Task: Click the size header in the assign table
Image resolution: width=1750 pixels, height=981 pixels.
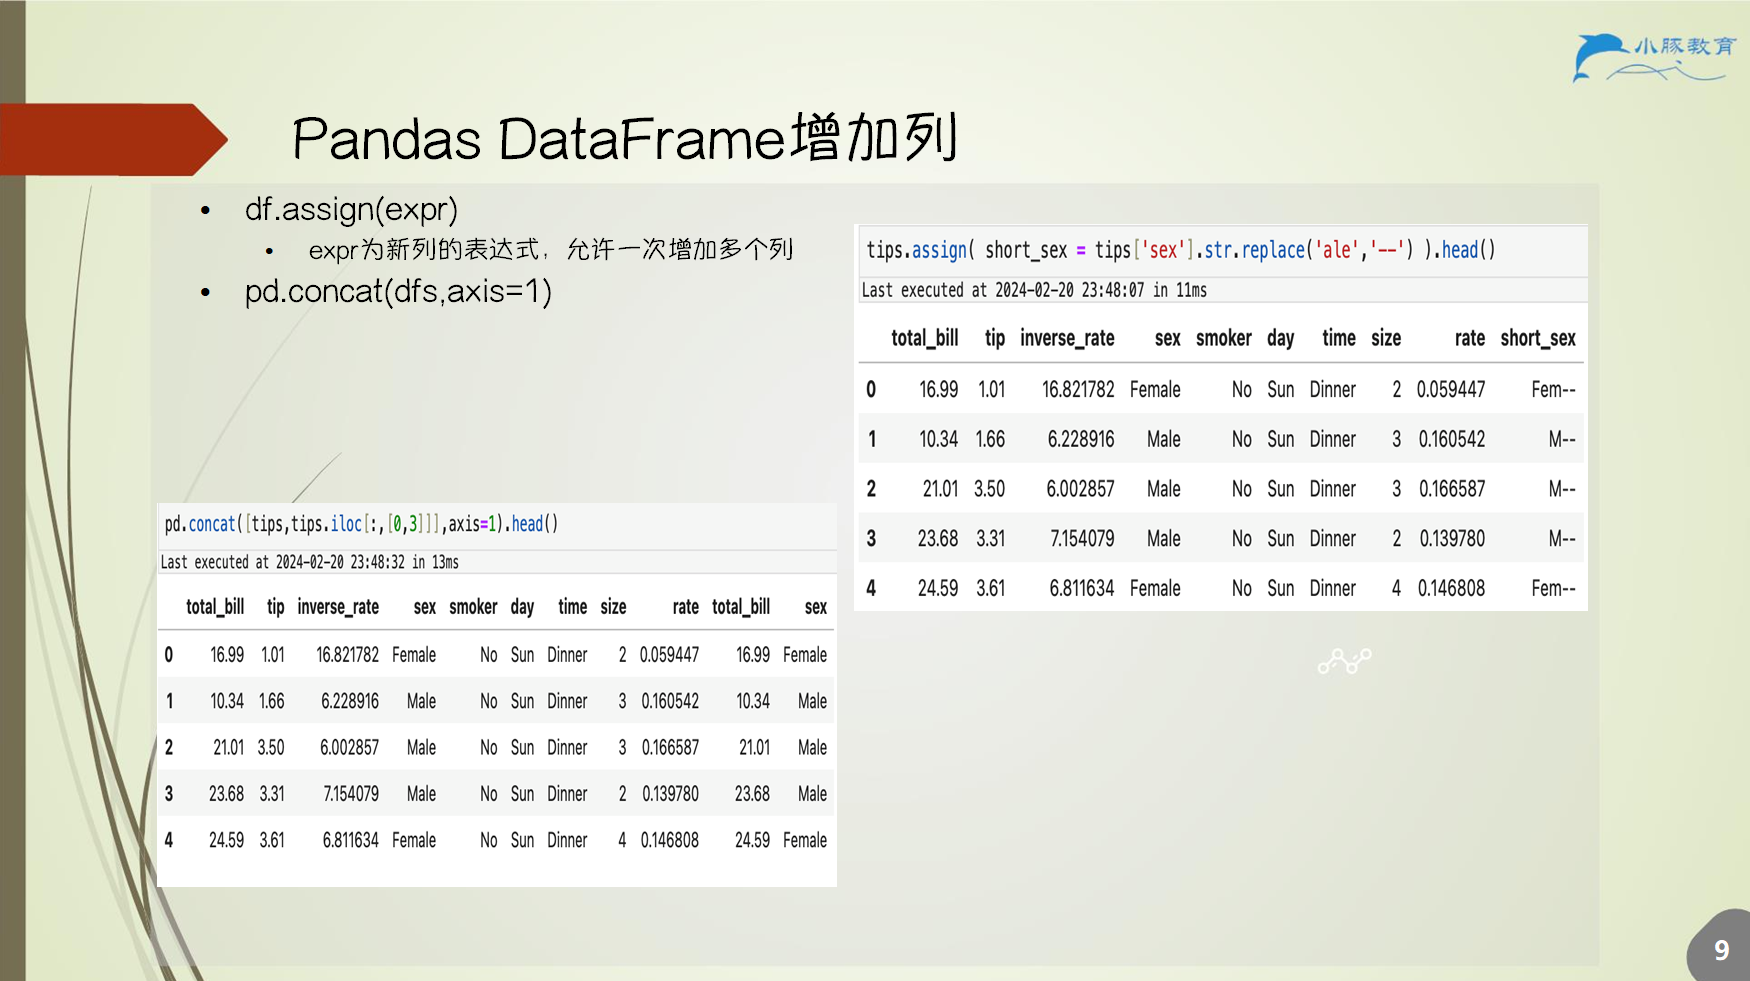Action: [1386, 338]
